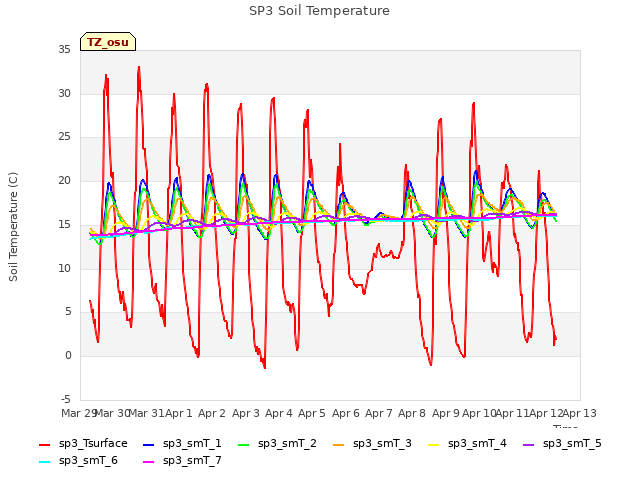Toggle the sp3_Tsurface legend entry
The image size is (640, 480).
[83, 444]
